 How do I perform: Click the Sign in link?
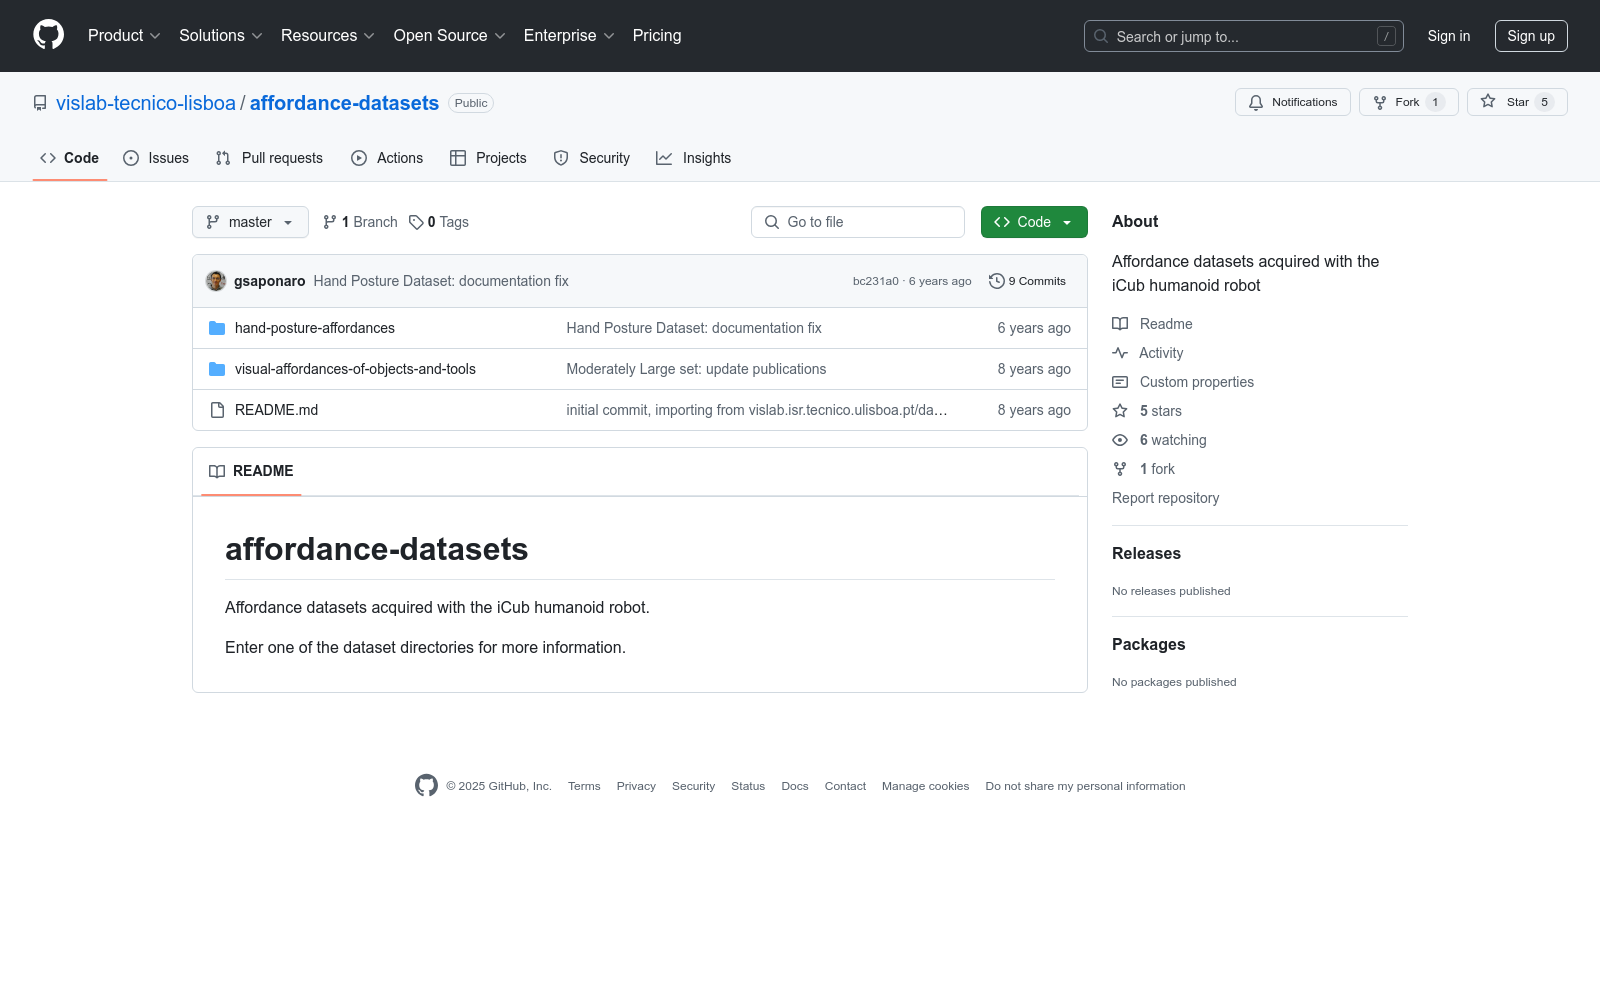[x=1449, y=36]
